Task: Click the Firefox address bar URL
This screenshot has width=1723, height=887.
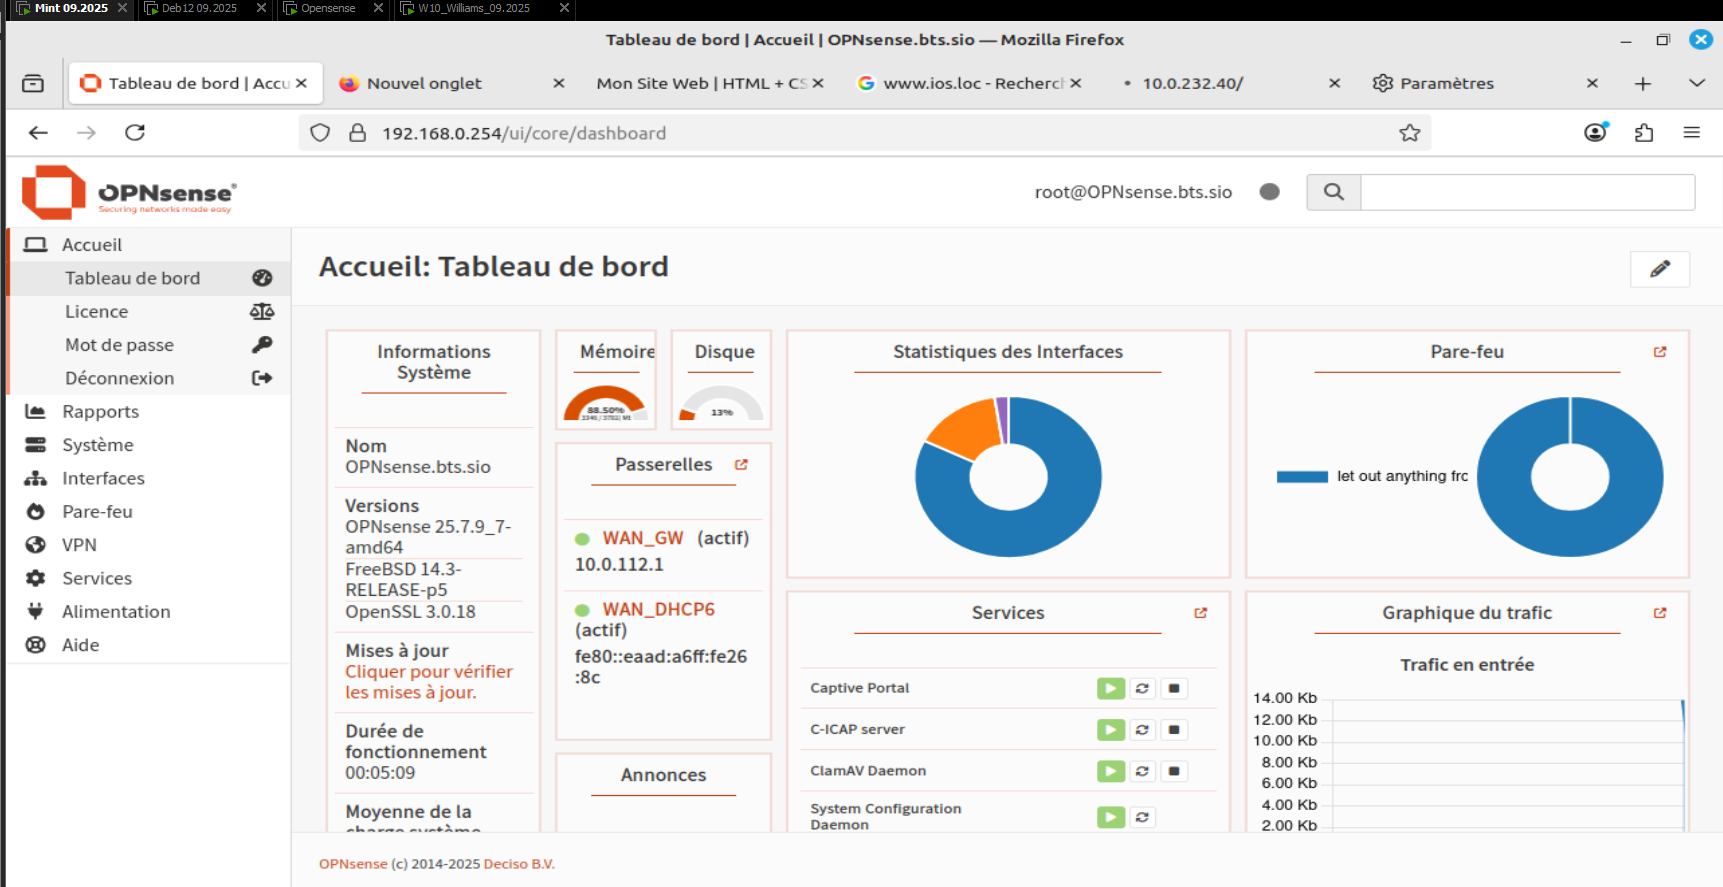Action: click(524, 133)
